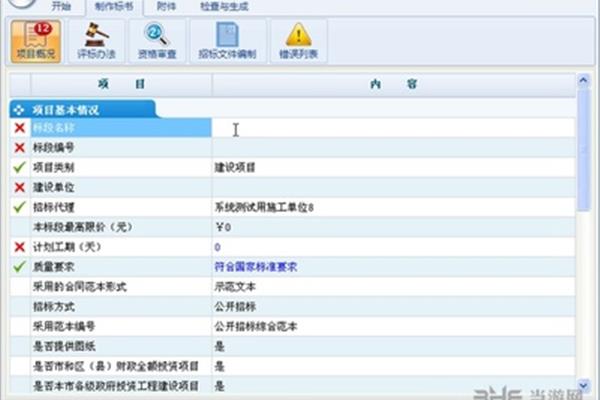The height and width of the screenshot is (400, 600).
Task: Select the 本标段最高限价（元） label
Action: point(83,227)
